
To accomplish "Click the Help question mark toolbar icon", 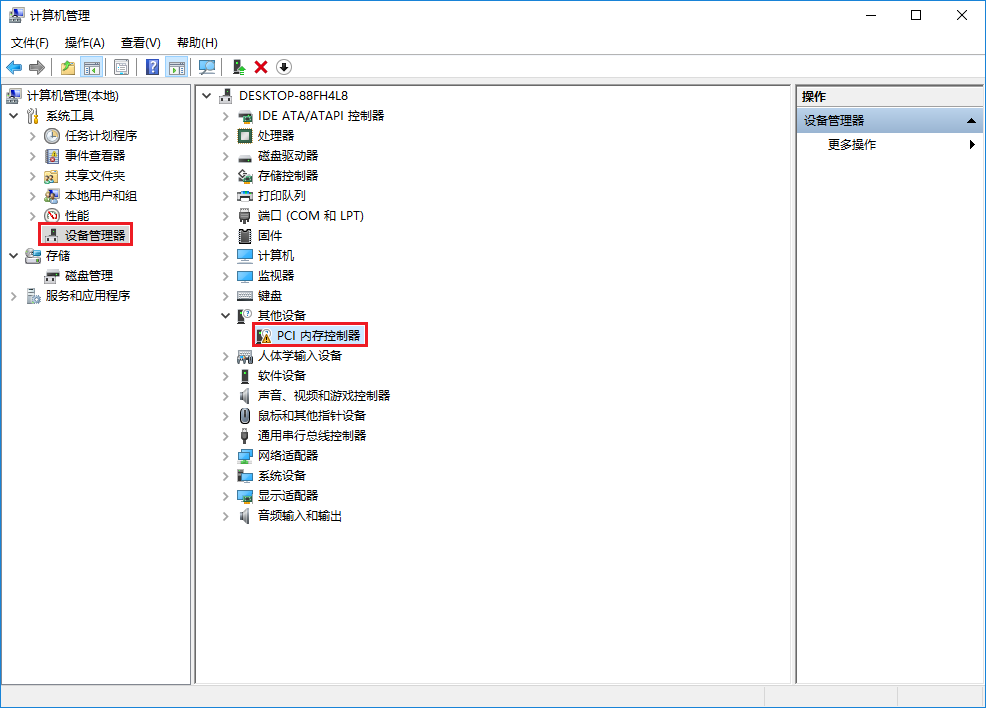I will tap(152, 67).
